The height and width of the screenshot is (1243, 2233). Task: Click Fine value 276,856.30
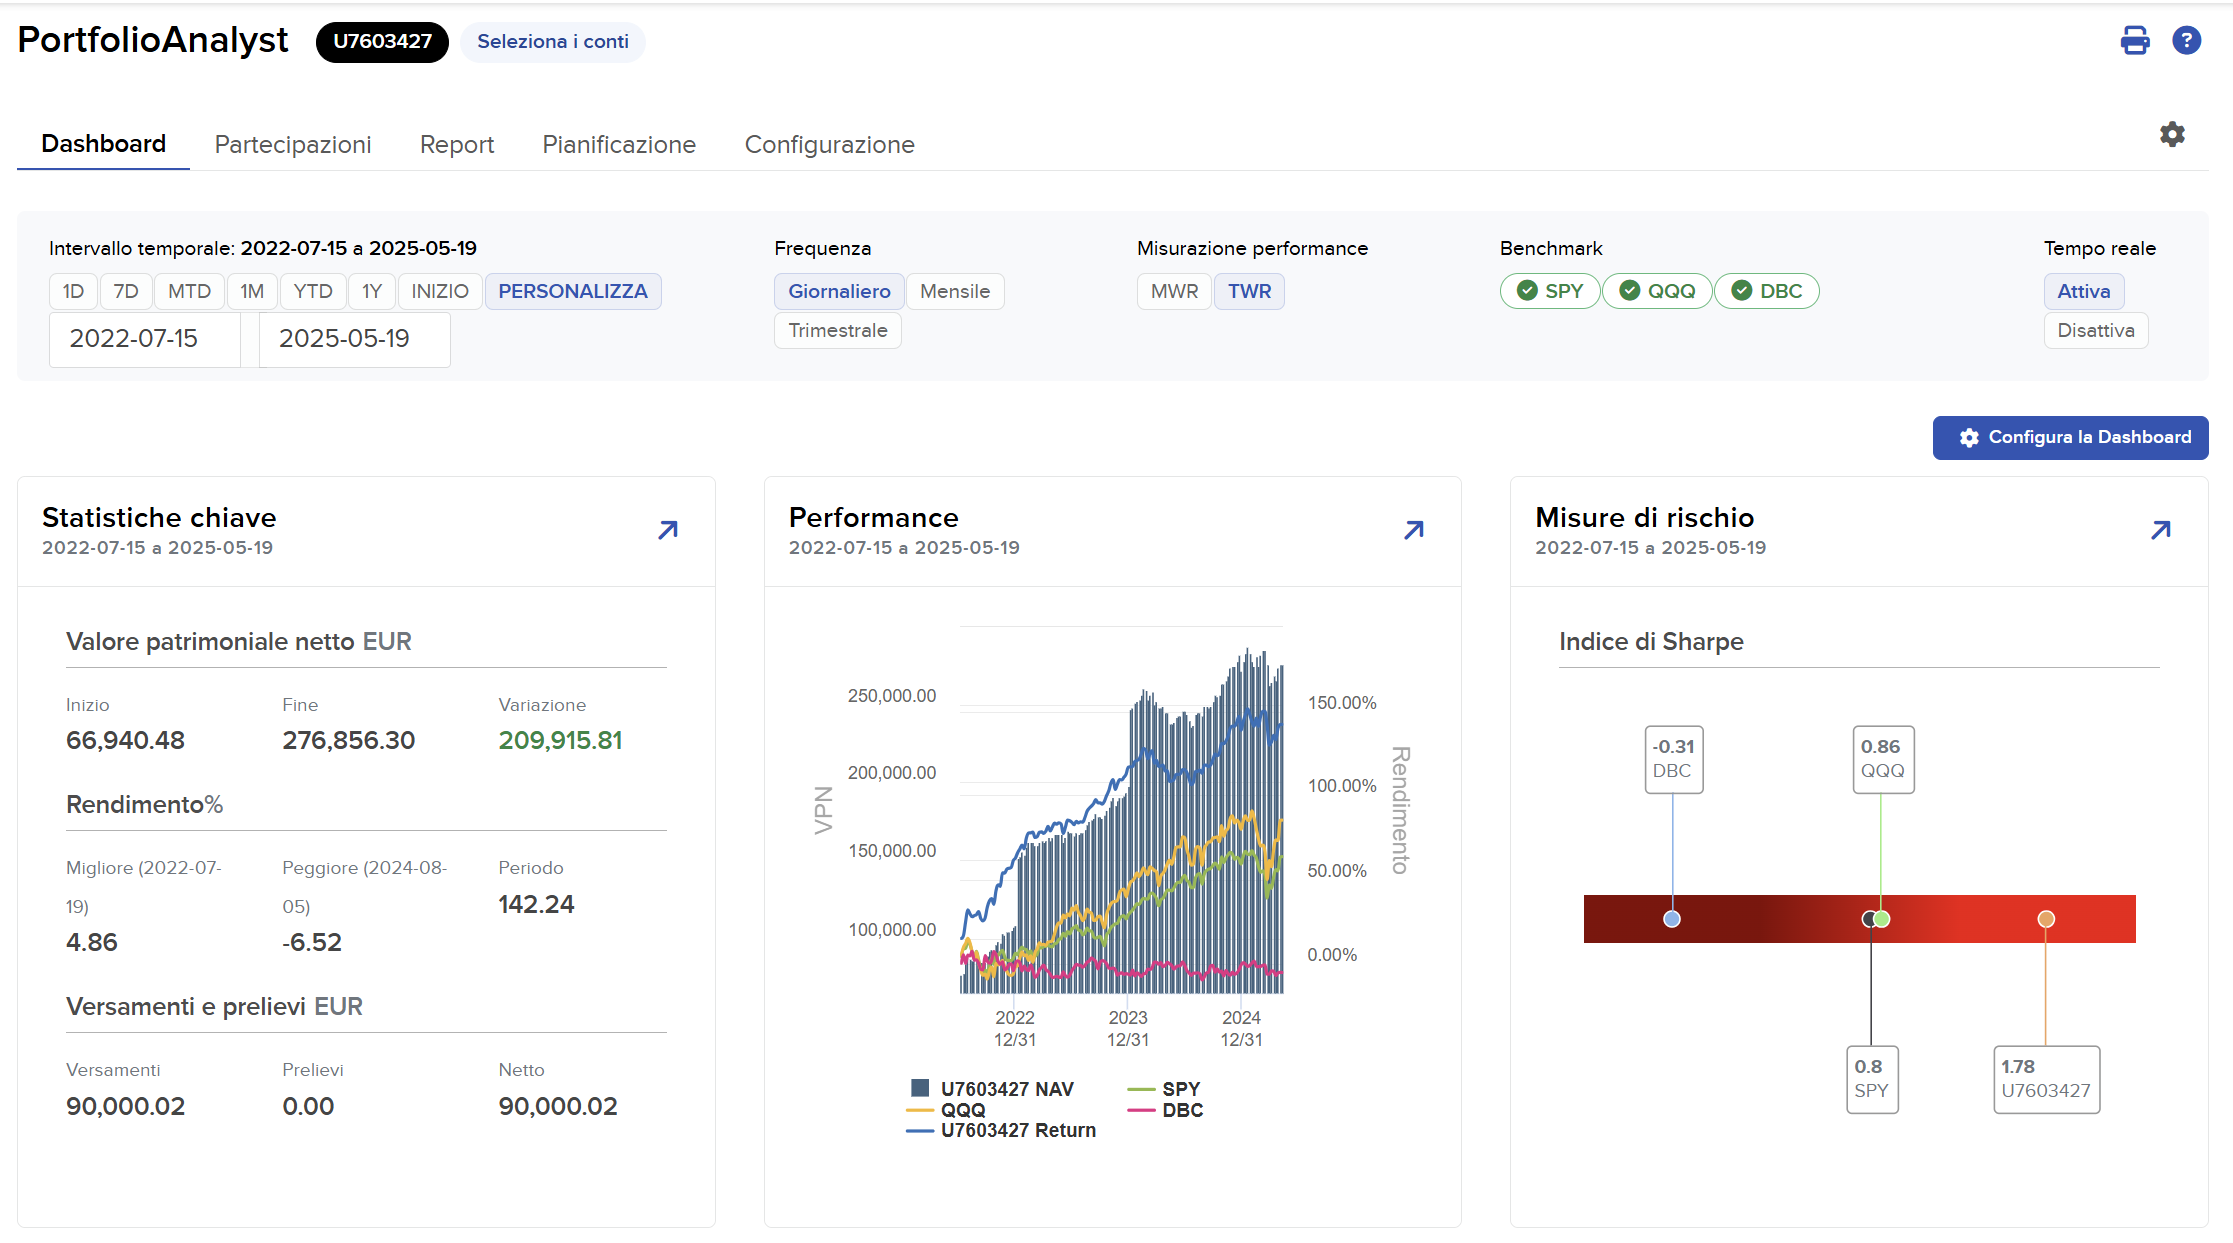click(x=348, y=740)
